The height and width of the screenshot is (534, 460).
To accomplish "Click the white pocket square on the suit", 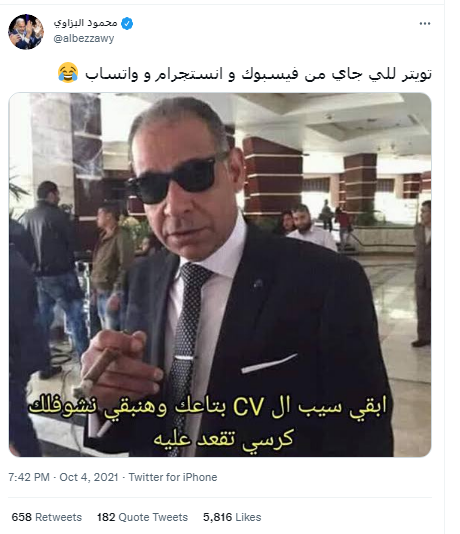I will click(x=269, y=363).
